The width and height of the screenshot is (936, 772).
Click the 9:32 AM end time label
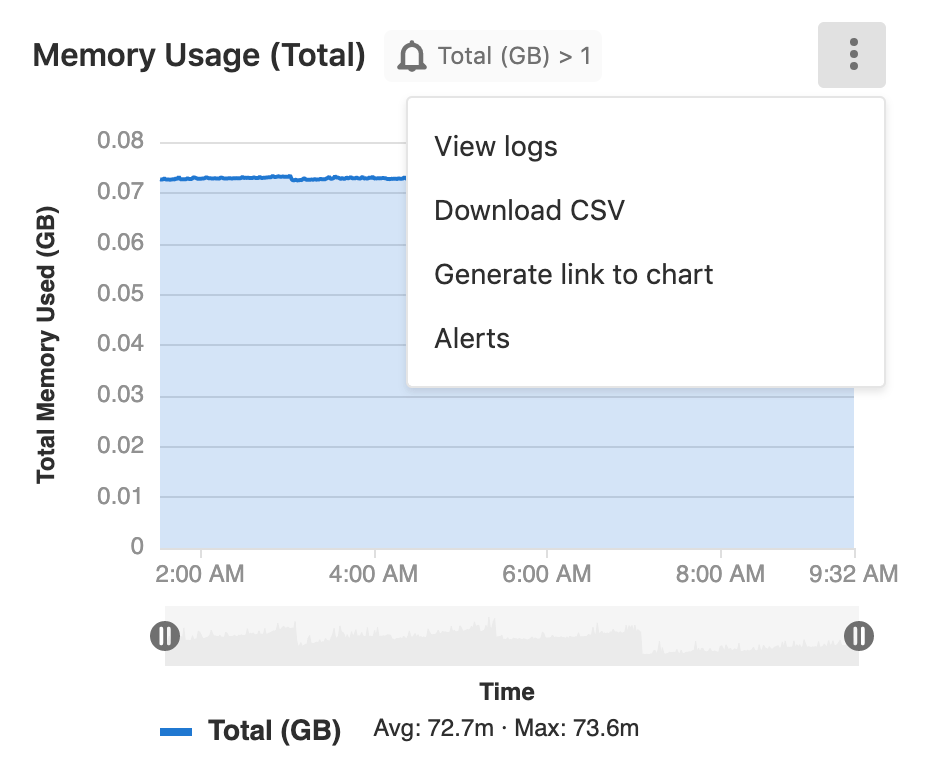click(x=854, y=574)
